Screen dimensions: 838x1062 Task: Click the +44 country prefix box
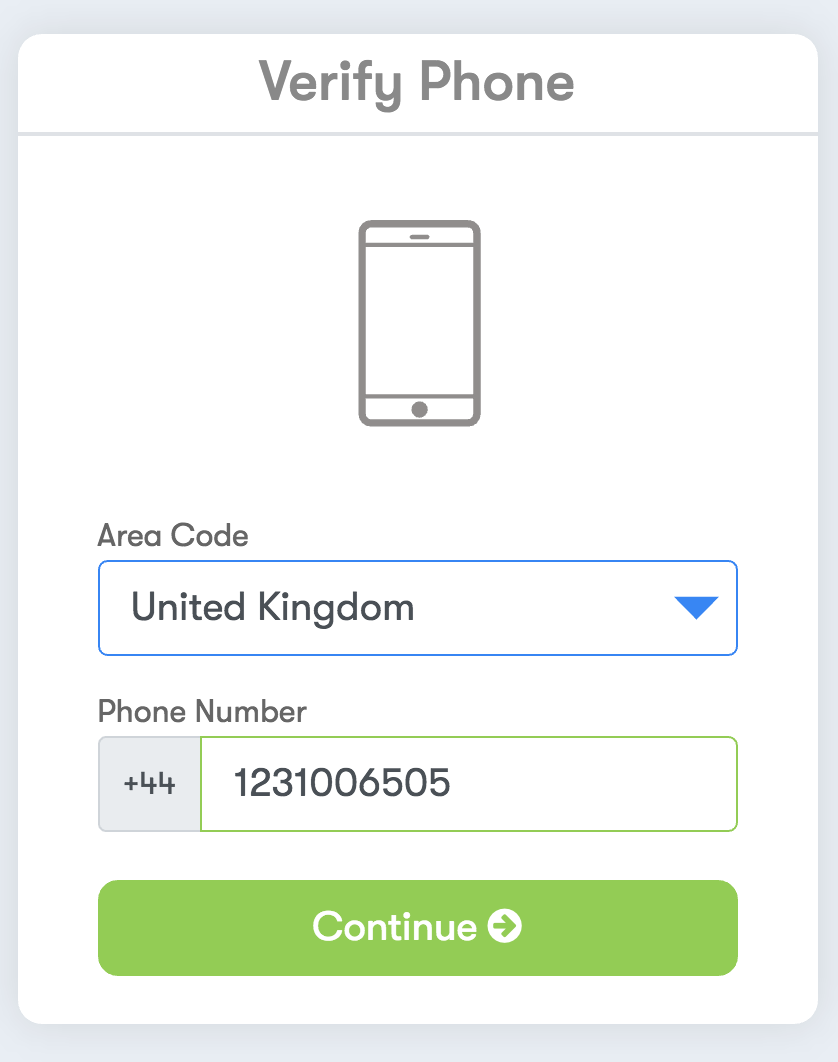tap(150, 784)
